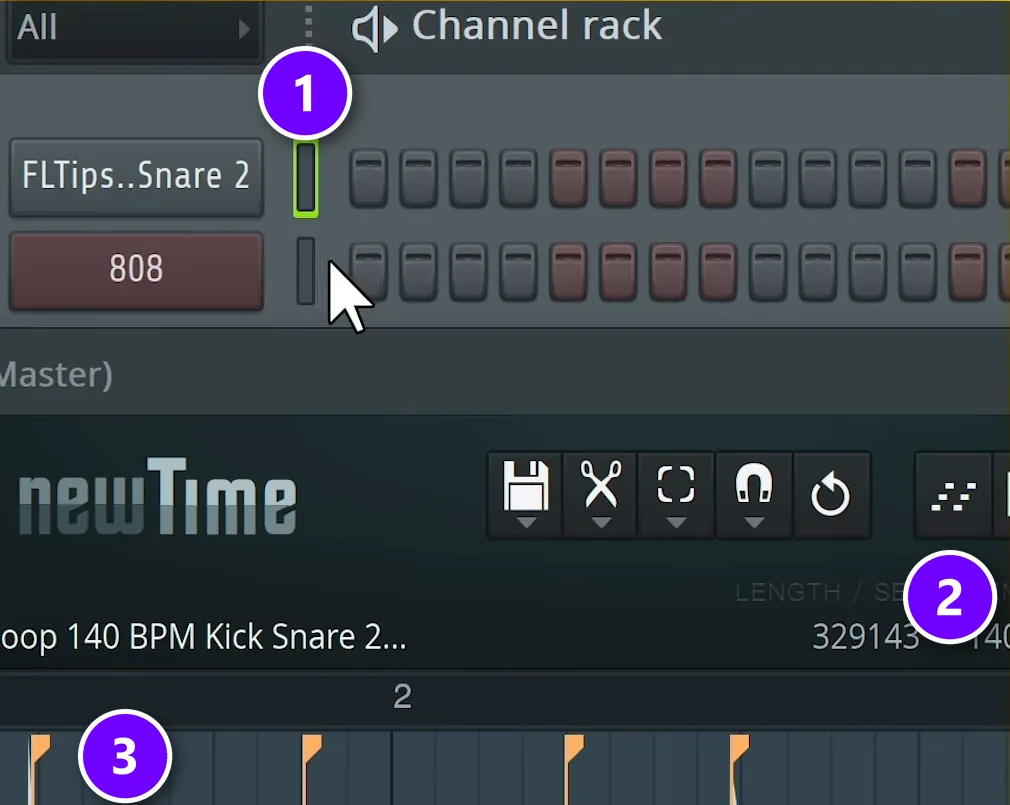Click the bar 2 label on the timeline ruler
Viewport: 1010px width, 805px height.
coord(403,697)
